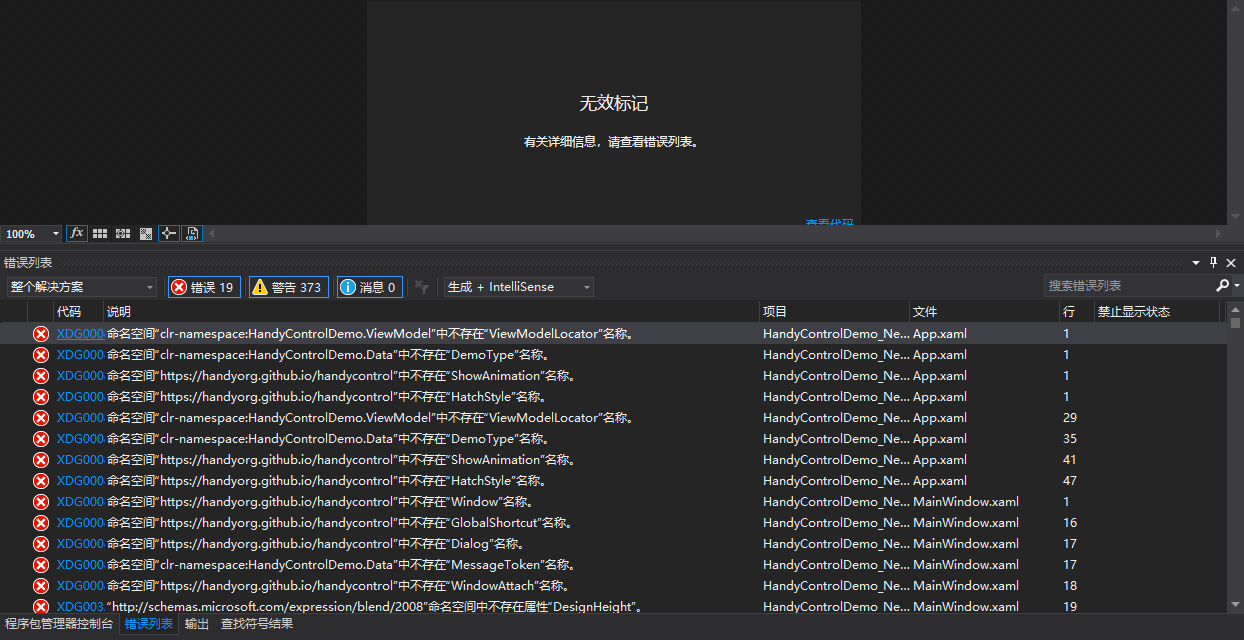Click error icon of WindowAttach row
The width and height of the screenshot is (1244, 640).
pos(41,586)
